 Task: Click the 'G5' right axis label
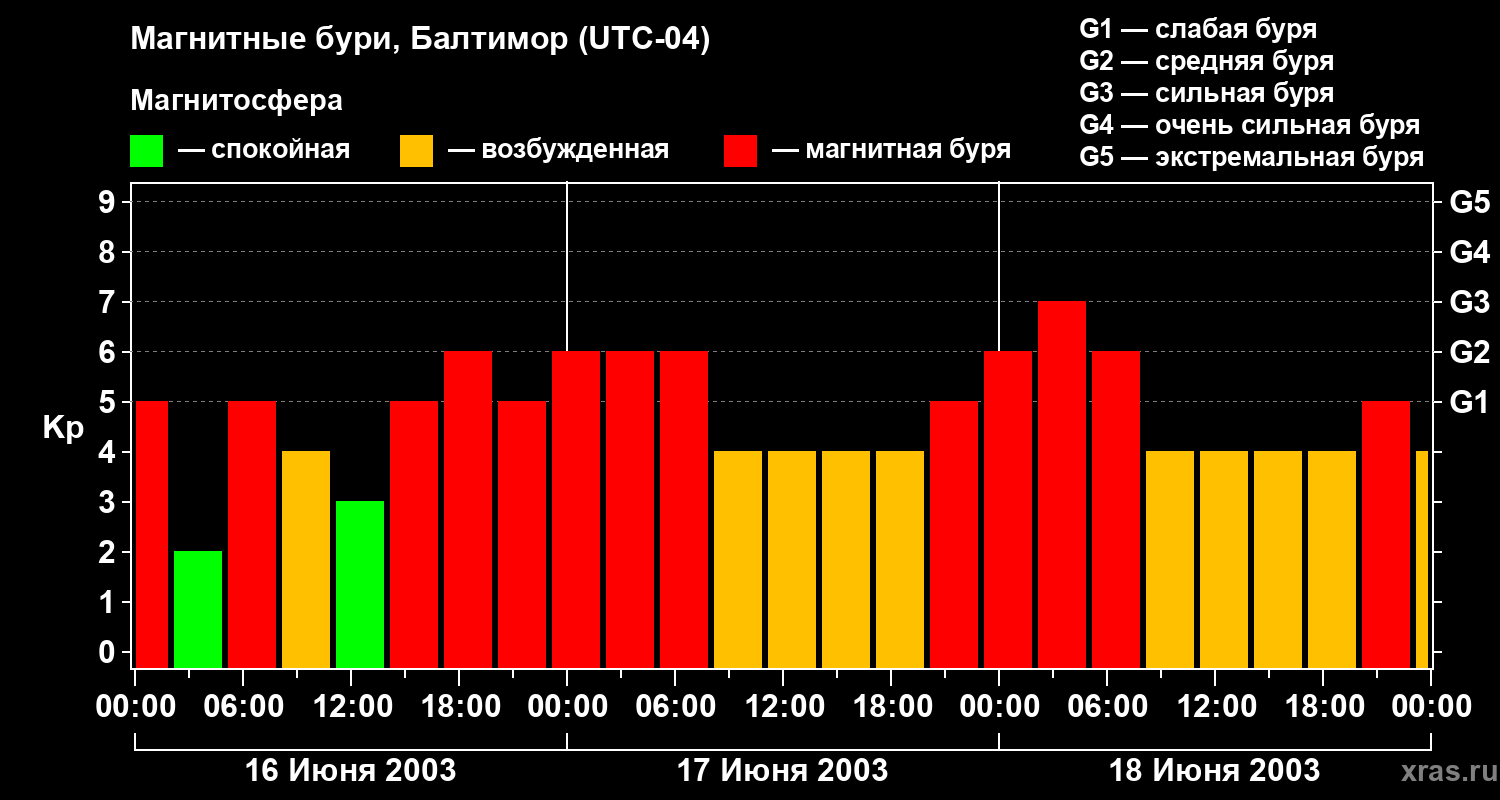1469,202
